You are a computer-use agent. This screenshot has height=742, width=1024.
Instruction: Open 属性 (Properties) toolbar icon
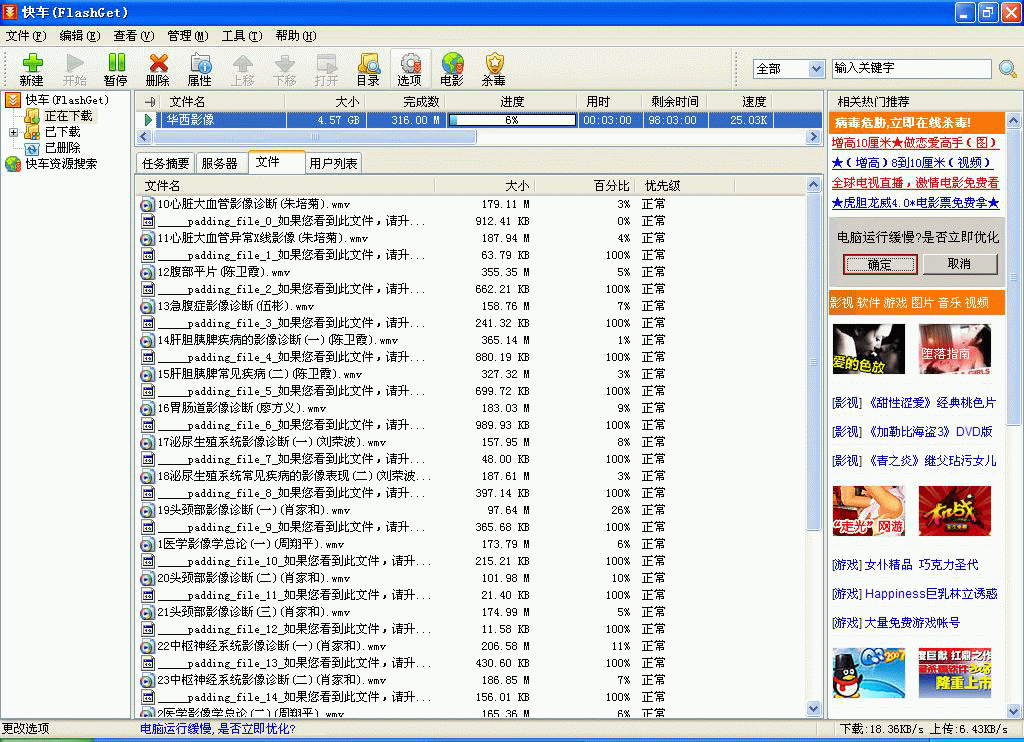pyautogui.click(x=199, y=70)
